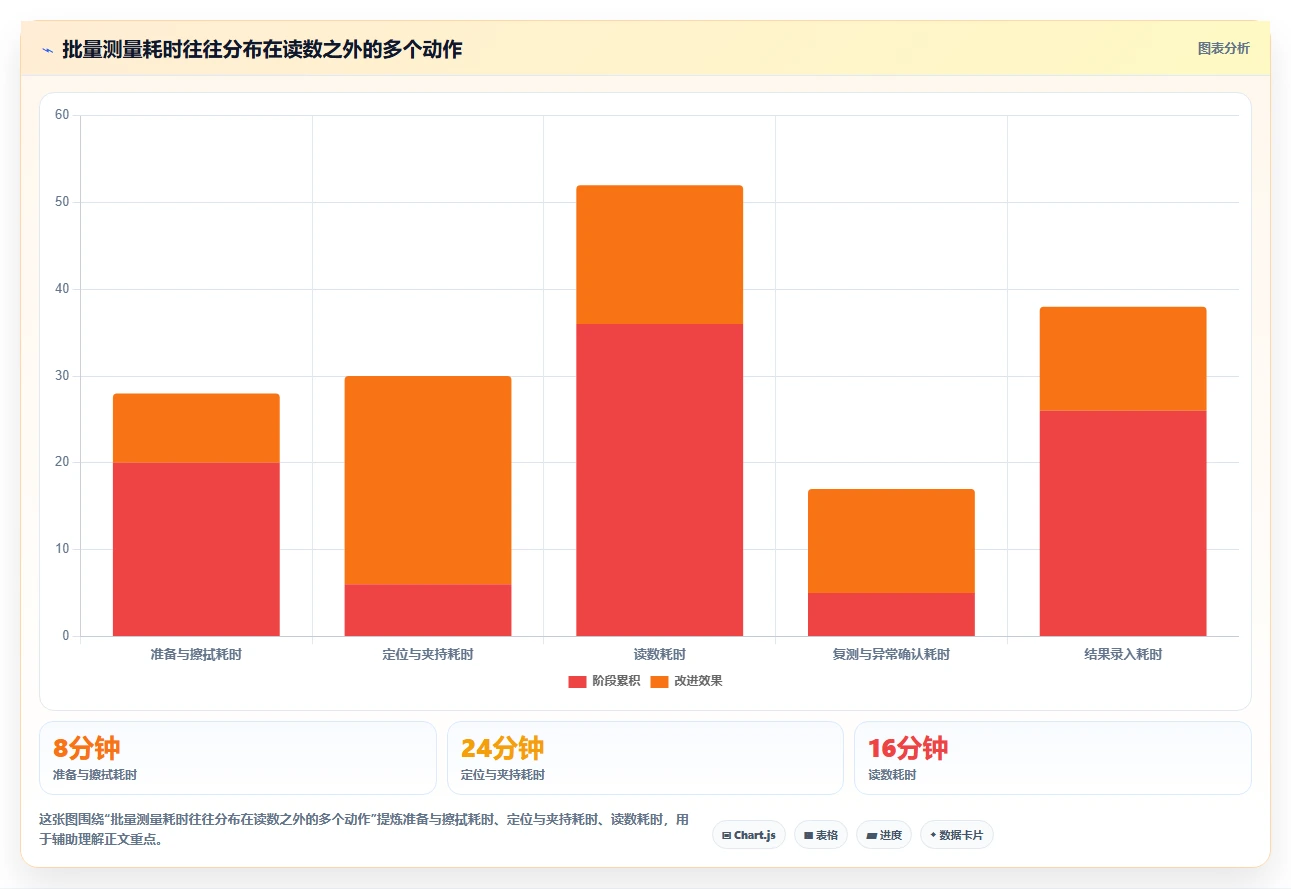1291x889 pixels.
Task: Click the red bar segment for 定位与夹持耗时
Action: click(428, 610)
